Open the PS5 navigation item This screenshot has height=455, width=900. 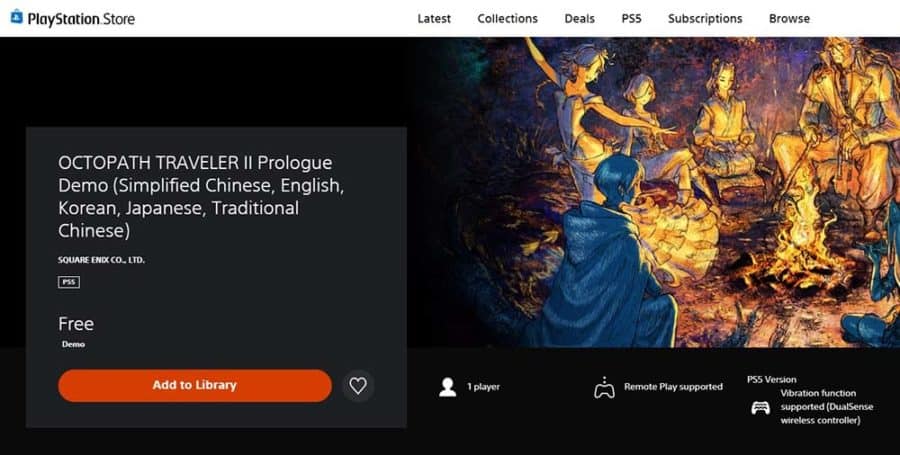pyautogui.click(x=631, y=19)
